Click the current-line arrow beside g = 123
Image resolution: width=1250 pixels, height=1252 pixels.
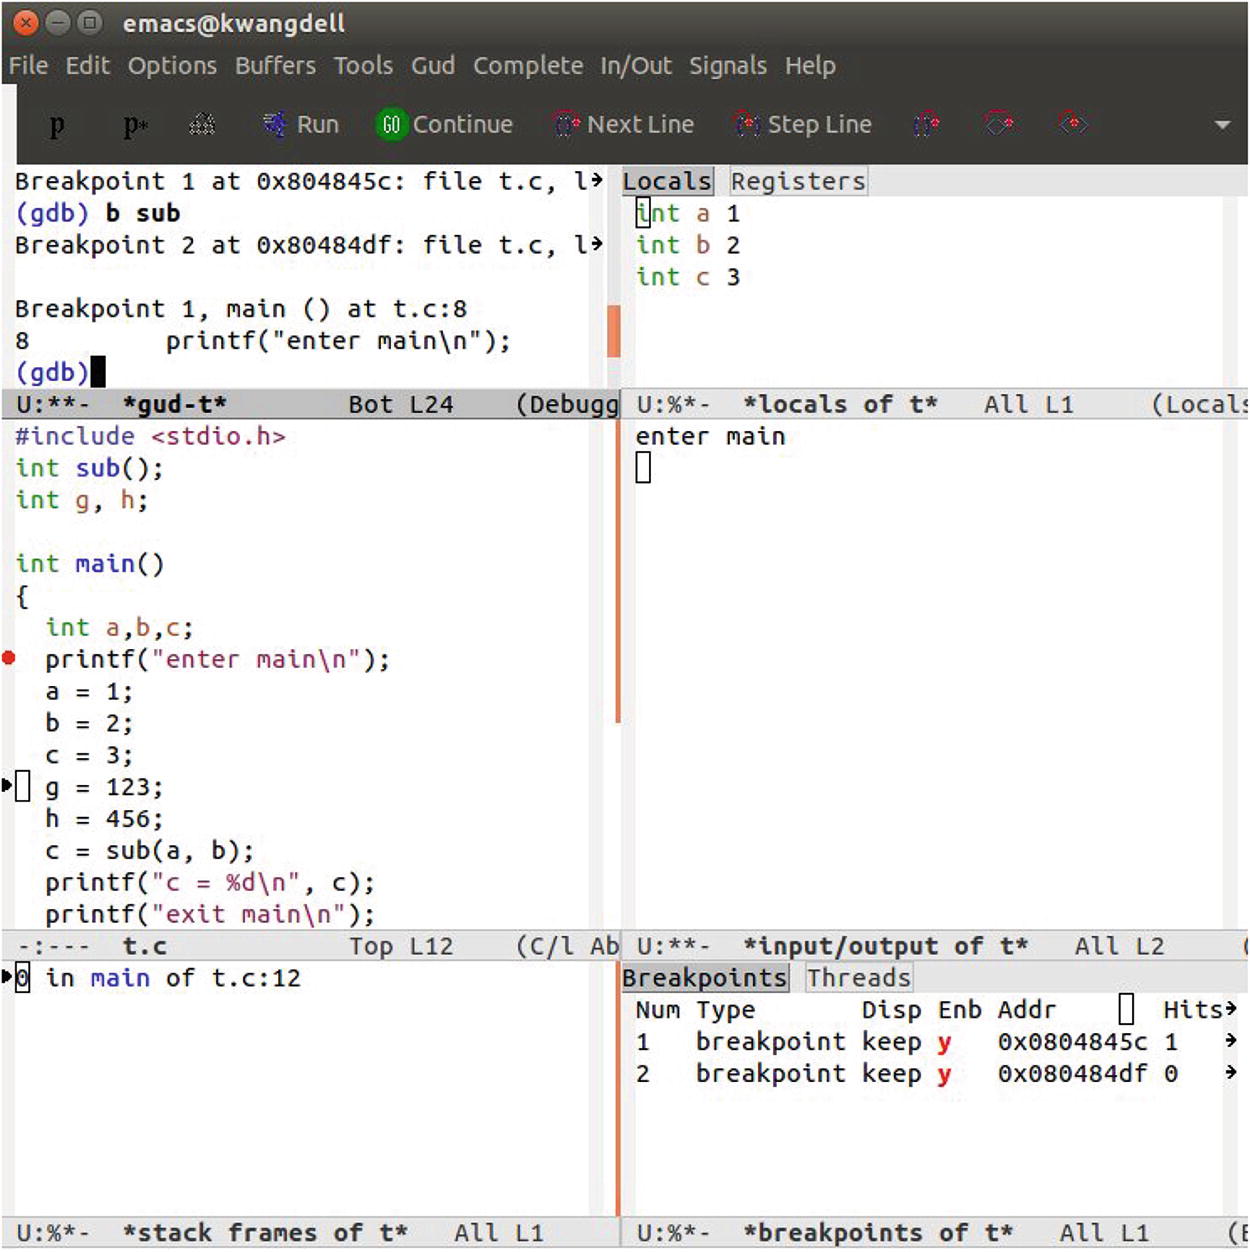point(7,786)
